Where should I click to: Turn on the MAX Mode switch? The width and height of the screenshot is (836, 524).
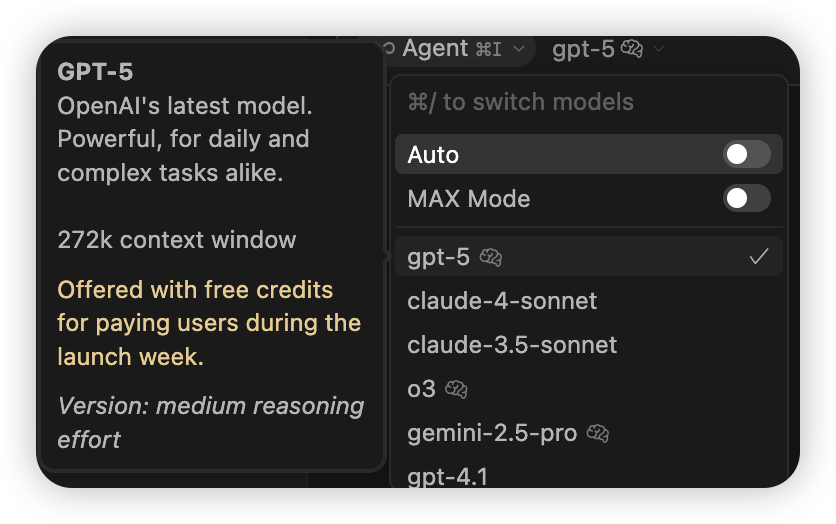click(x=746, y=199)
